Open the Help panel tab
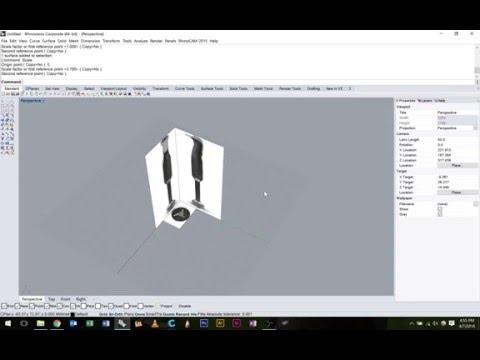Screen dimensions: 480x360 440,100
